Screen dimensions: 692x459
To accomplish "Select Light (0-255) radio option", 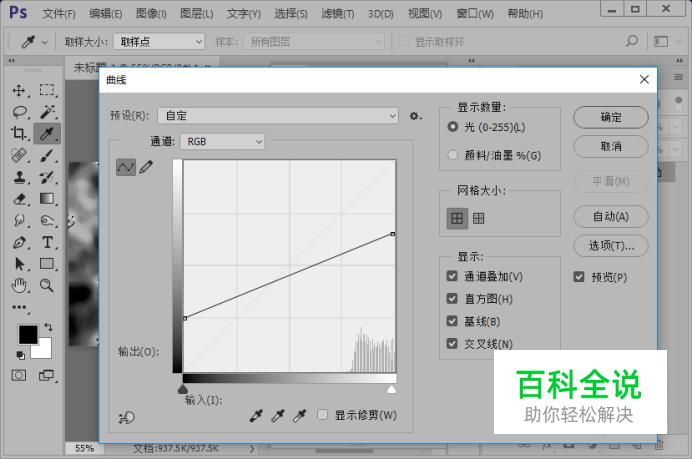I will 453,127.
